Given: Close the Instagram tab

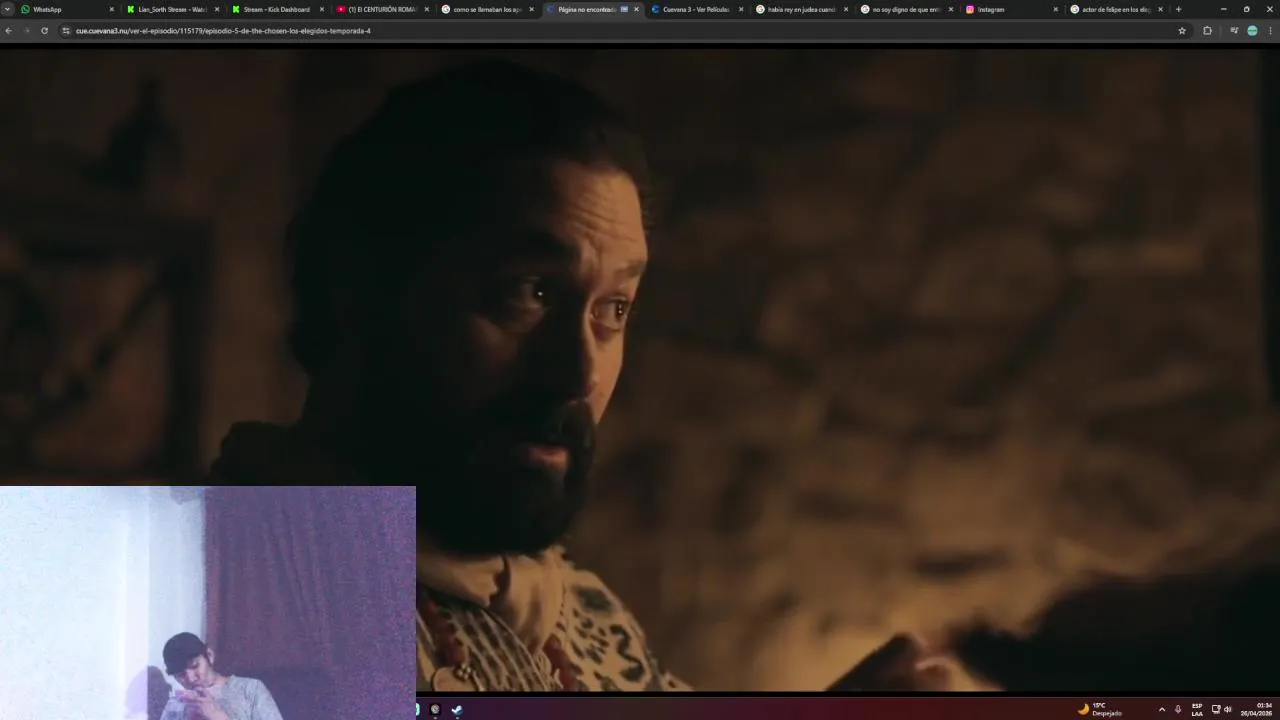Looking at the screenshot, I should click(x=1055, y=9).
